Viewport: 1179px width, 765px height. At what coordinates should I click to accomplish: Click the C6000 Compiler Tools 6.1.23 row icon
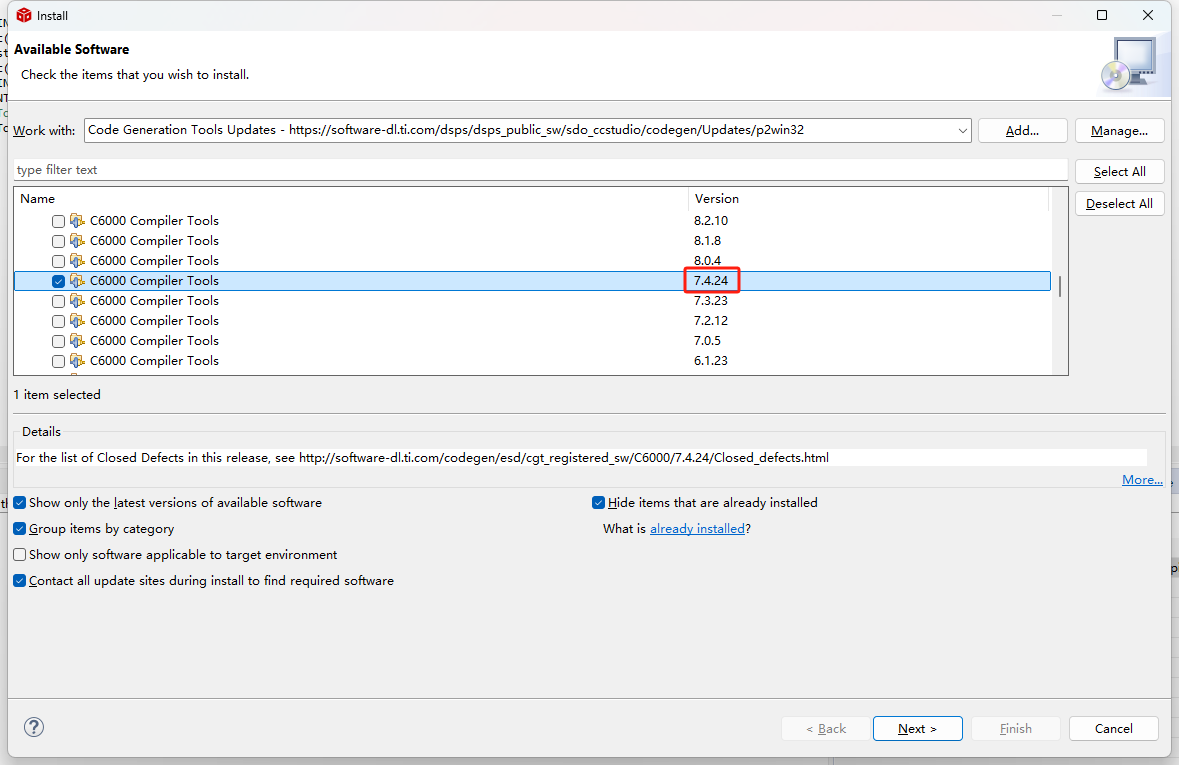tap(77, 361)
